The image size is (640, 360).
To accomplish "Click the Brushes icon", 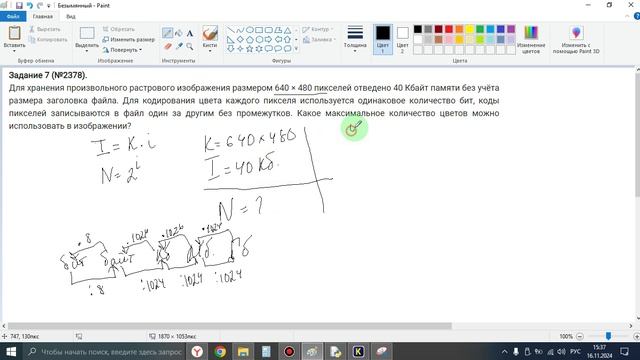I will [x=210, y=33].
